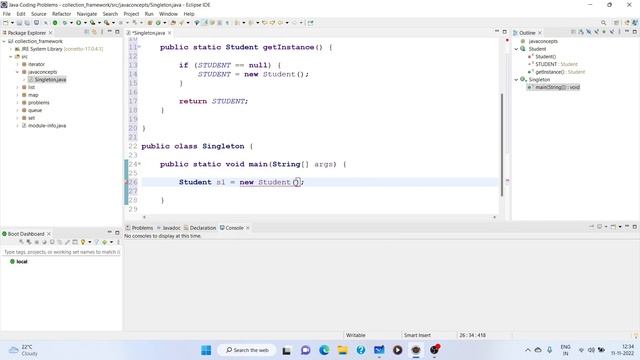
Task: Collapse the src folder node
Action: [11, 57]
